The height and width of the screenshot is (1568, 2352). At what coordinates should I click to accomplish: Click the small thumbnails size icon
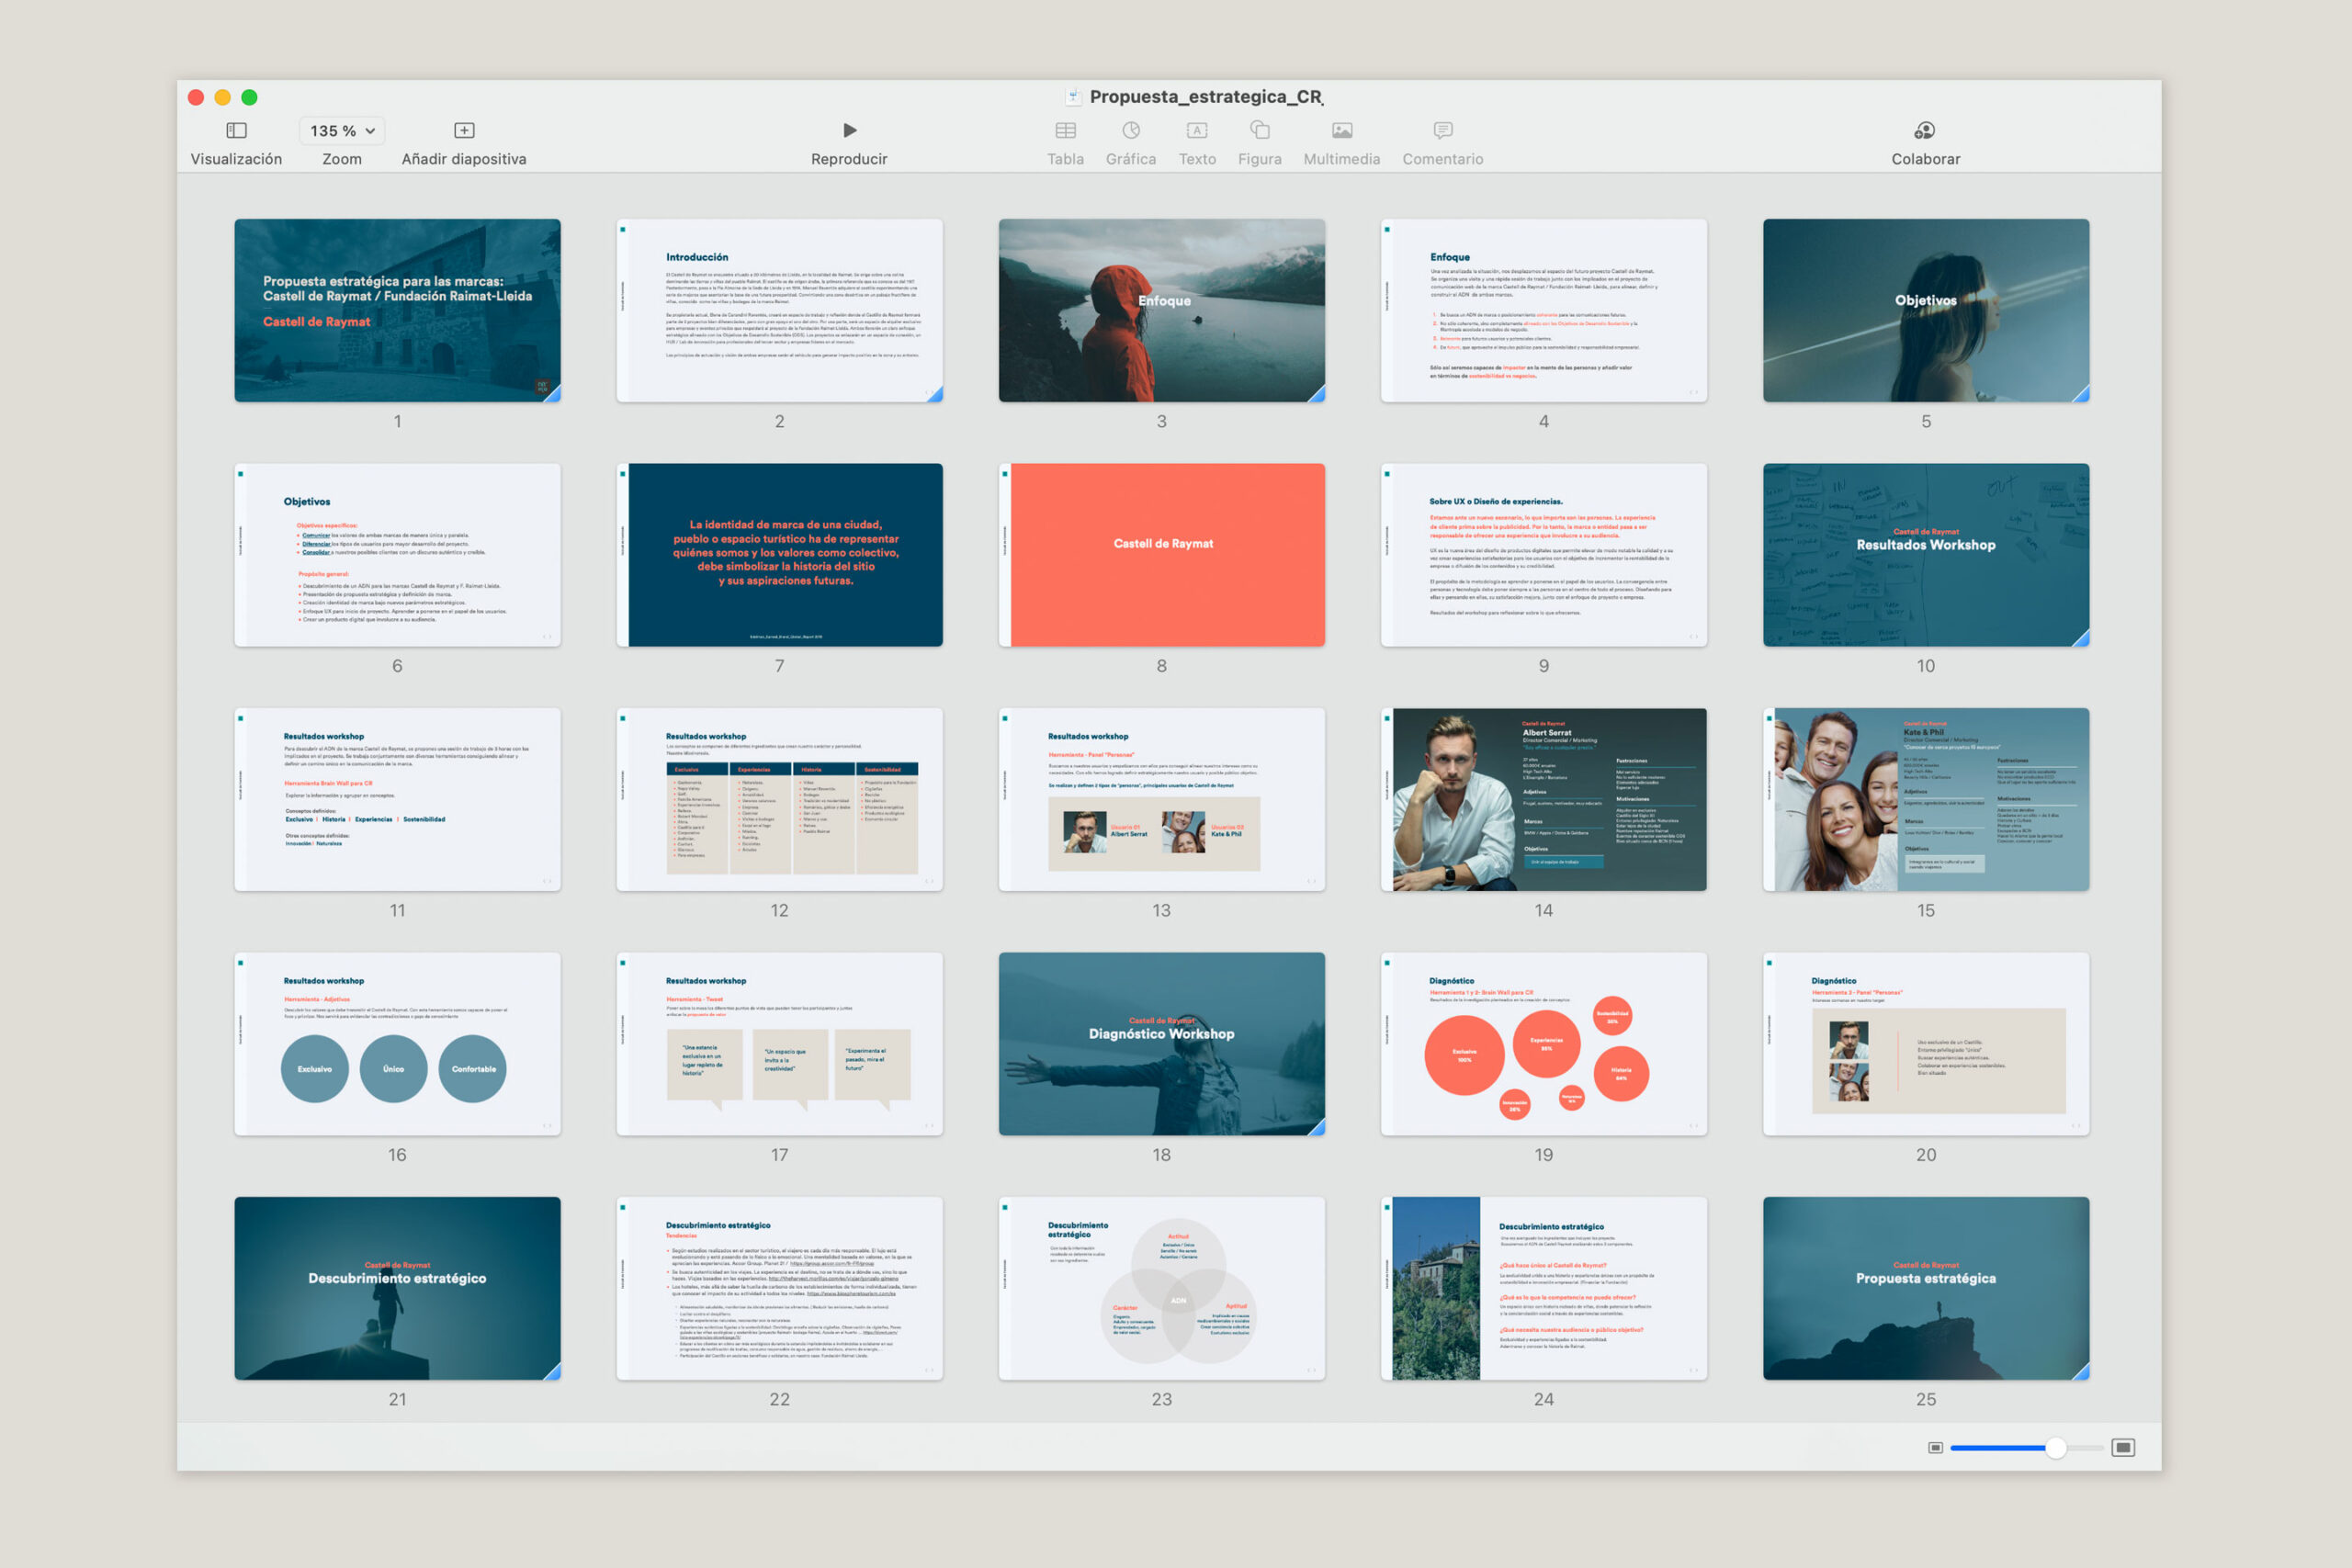(x=1935, y=1447)
